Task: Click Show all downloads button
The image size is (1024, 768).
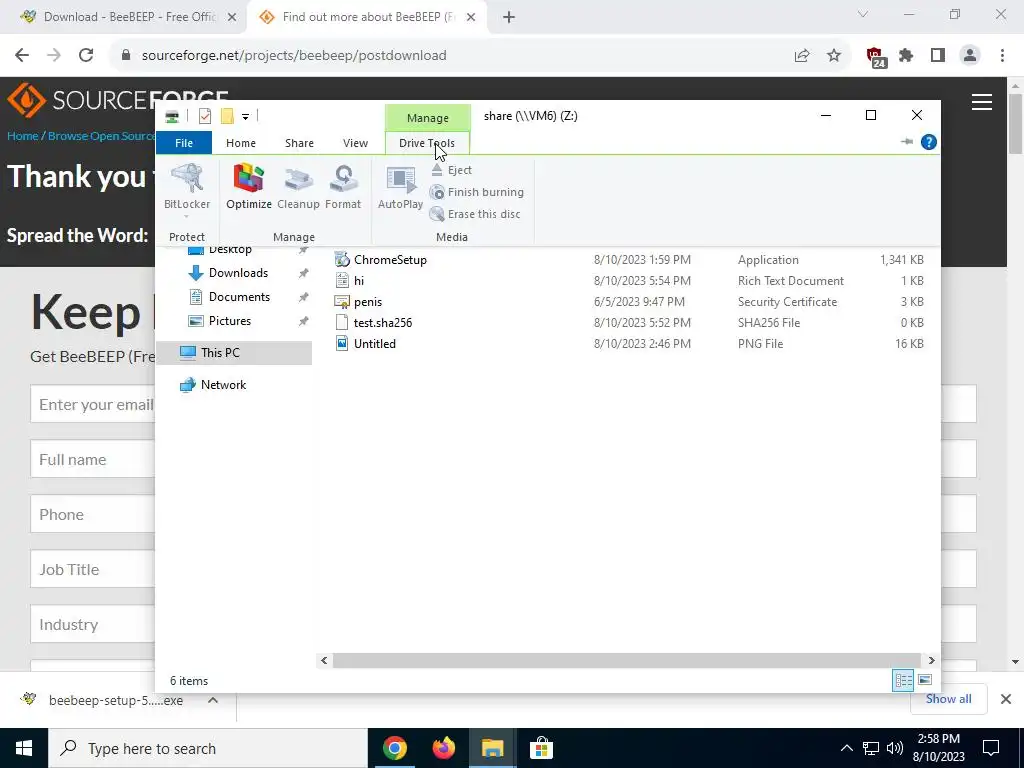Action: point(948,699)
